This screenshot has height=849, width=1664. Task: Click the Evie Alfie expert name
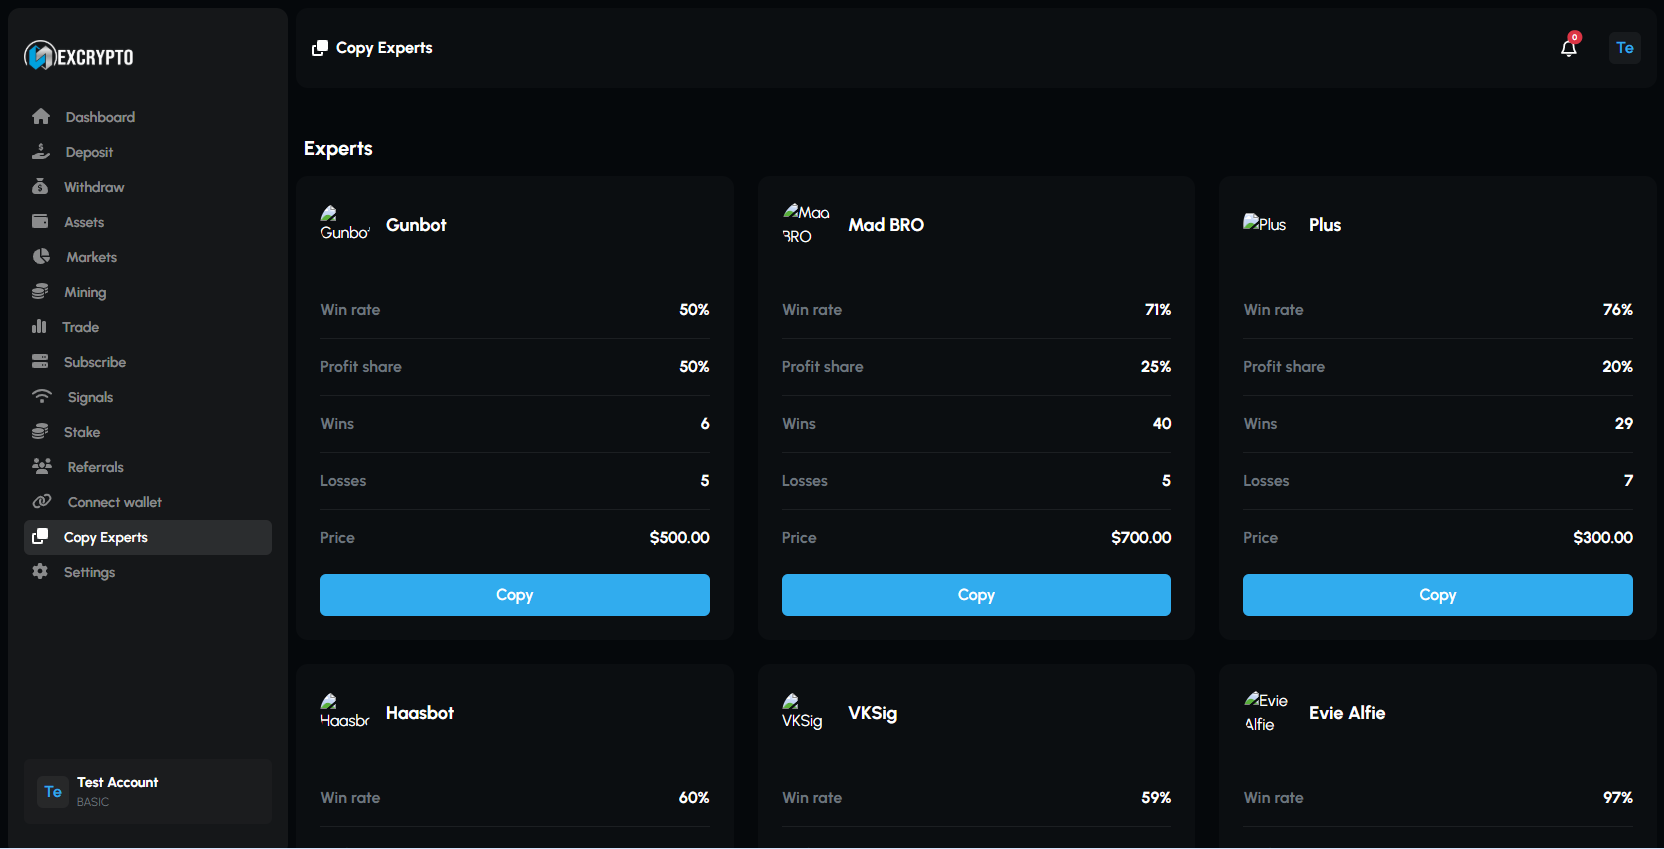click(x=1347, y=713)
